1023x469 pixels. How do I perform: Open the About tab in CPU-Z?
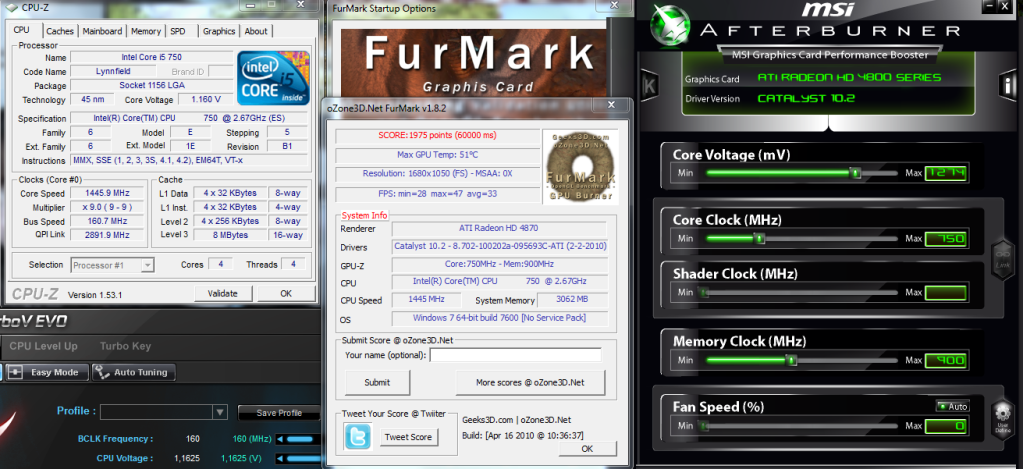pyautogui.click(x=256, y=31)
